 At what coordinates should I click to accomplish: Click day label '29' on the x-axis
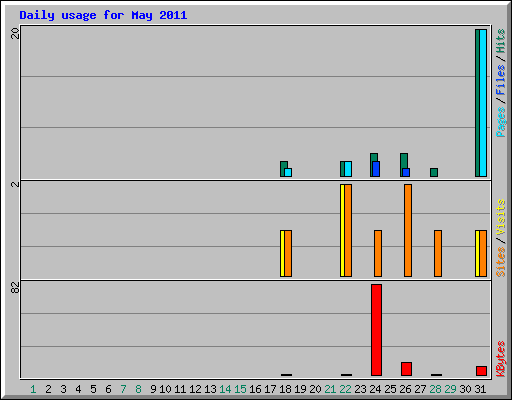(x=450, y=389)
